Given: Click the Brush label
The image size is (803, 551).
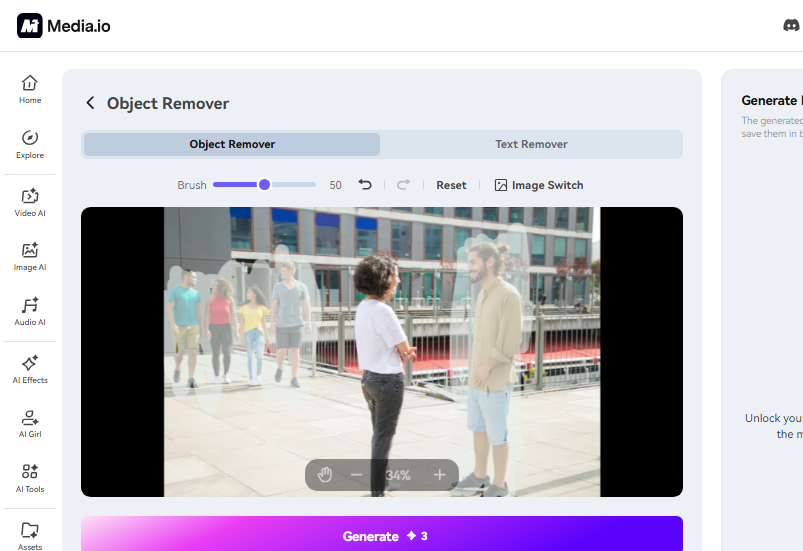Looking at the screenshot, I should (x=192, y=185).
